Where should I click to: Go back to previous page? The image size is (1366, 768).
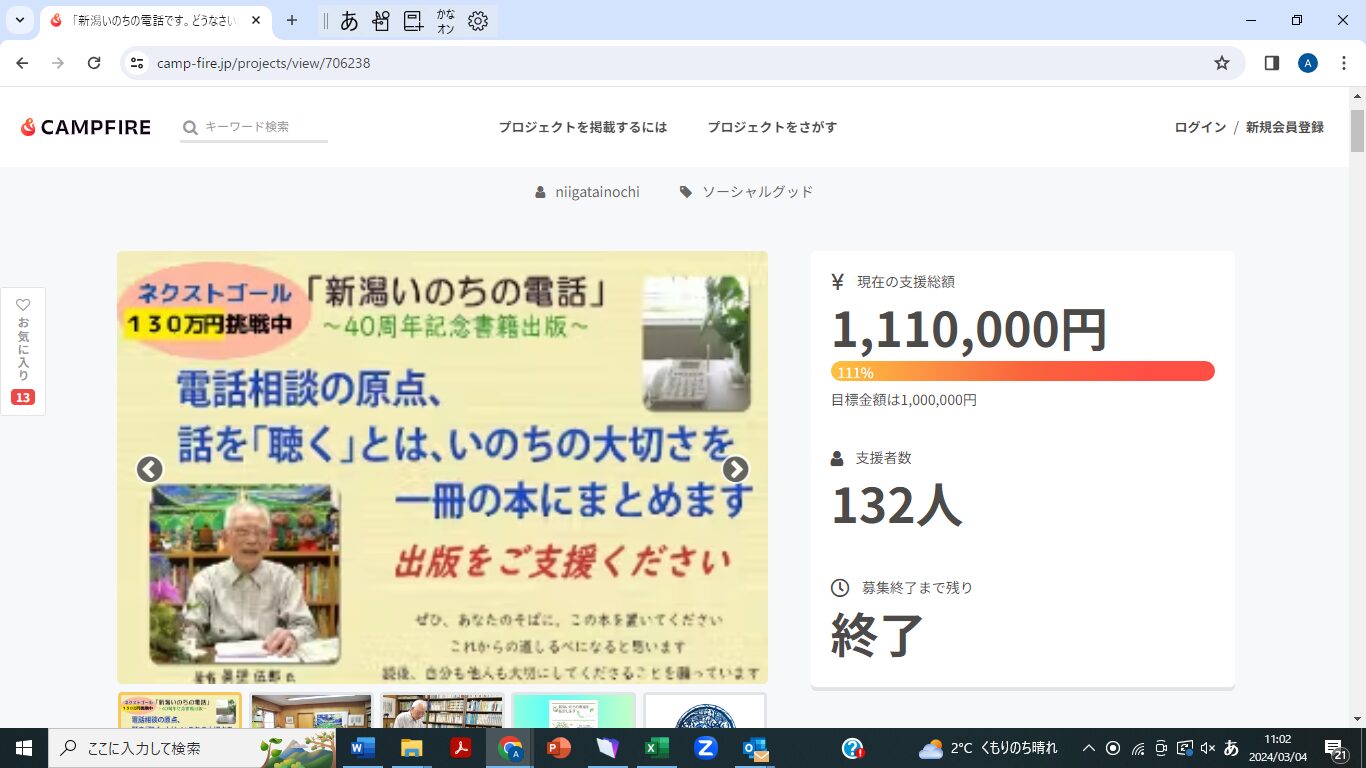[x=22, y=63]
